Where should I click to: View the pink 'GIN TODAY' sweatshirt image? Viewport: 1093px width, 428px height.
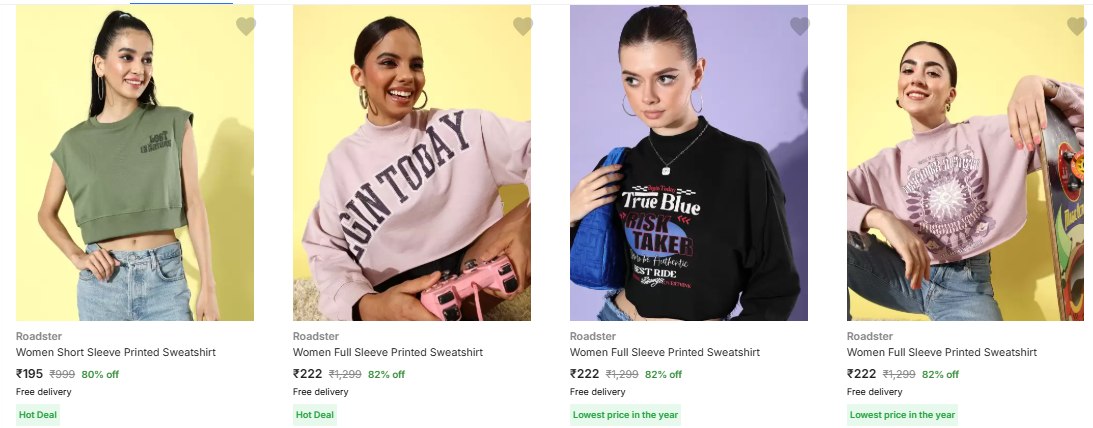tap(411, 163)
